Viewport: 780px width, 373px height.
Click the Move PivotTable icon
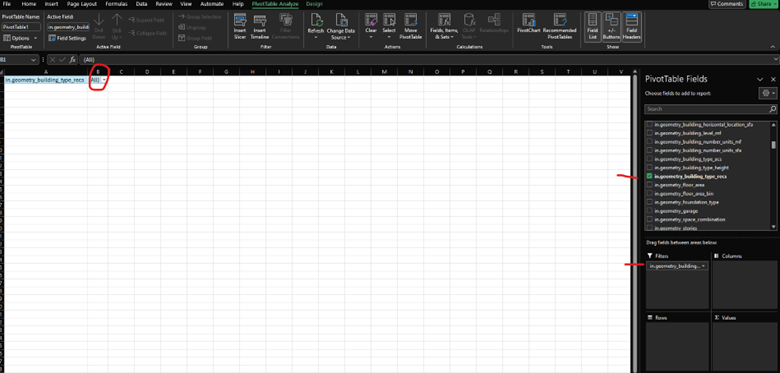410,20
